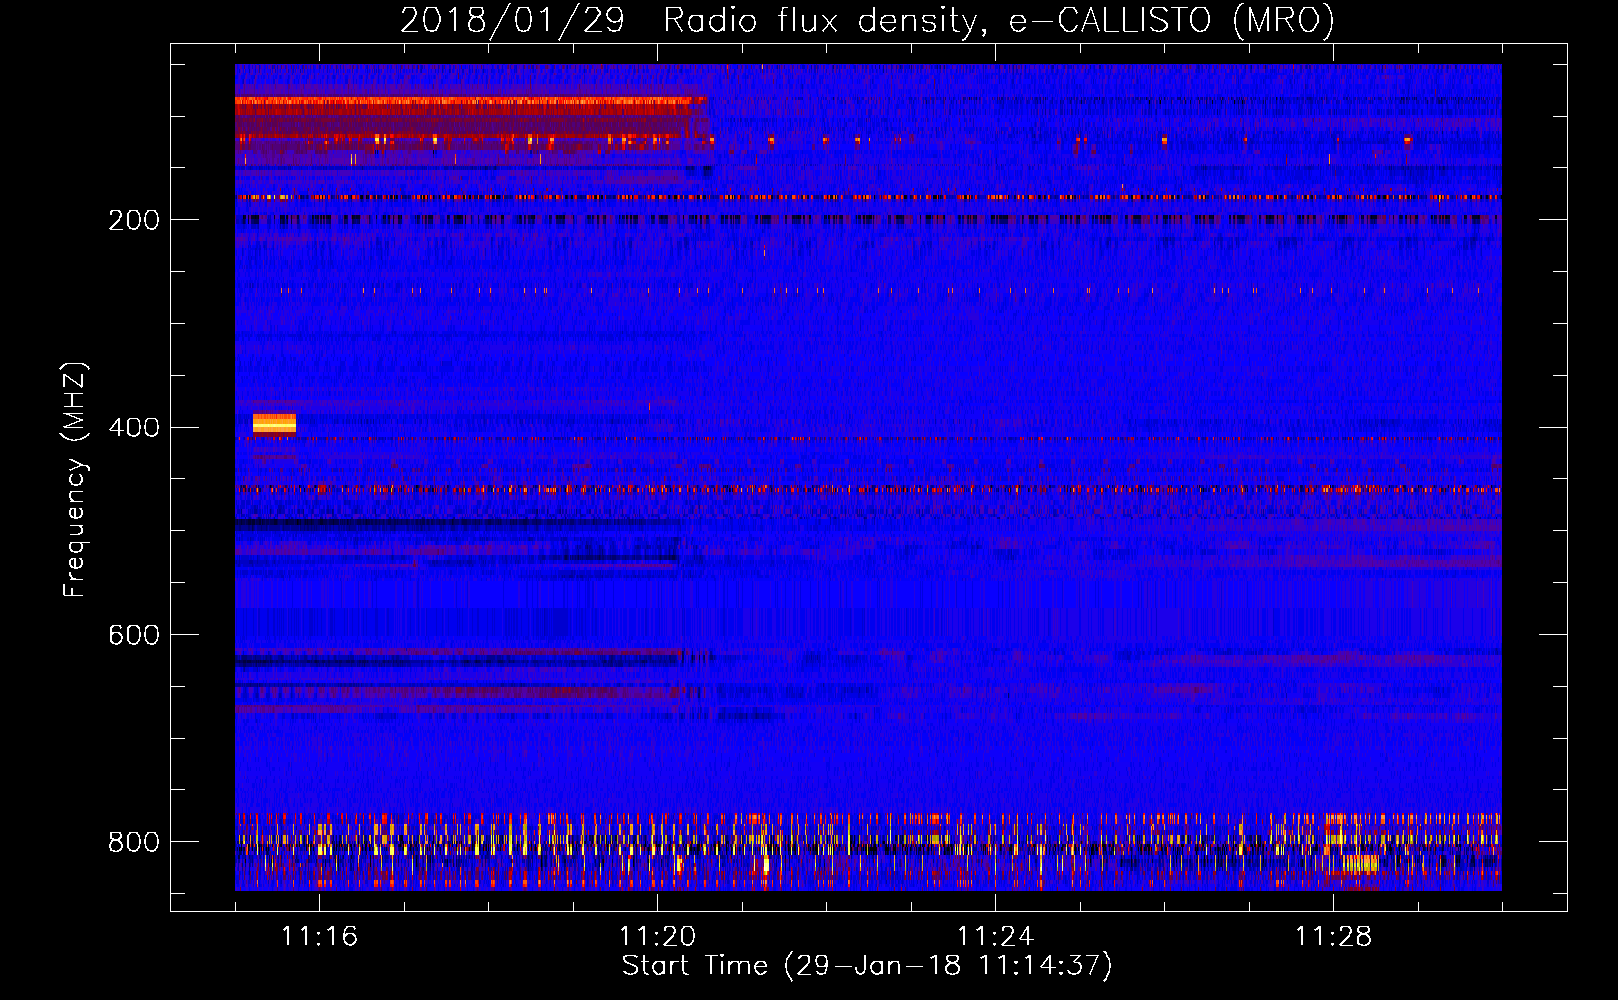Screen dimensions: 1618x1000
Task: Click the 800 frequency tick label
Action: [x=134, y=842]
